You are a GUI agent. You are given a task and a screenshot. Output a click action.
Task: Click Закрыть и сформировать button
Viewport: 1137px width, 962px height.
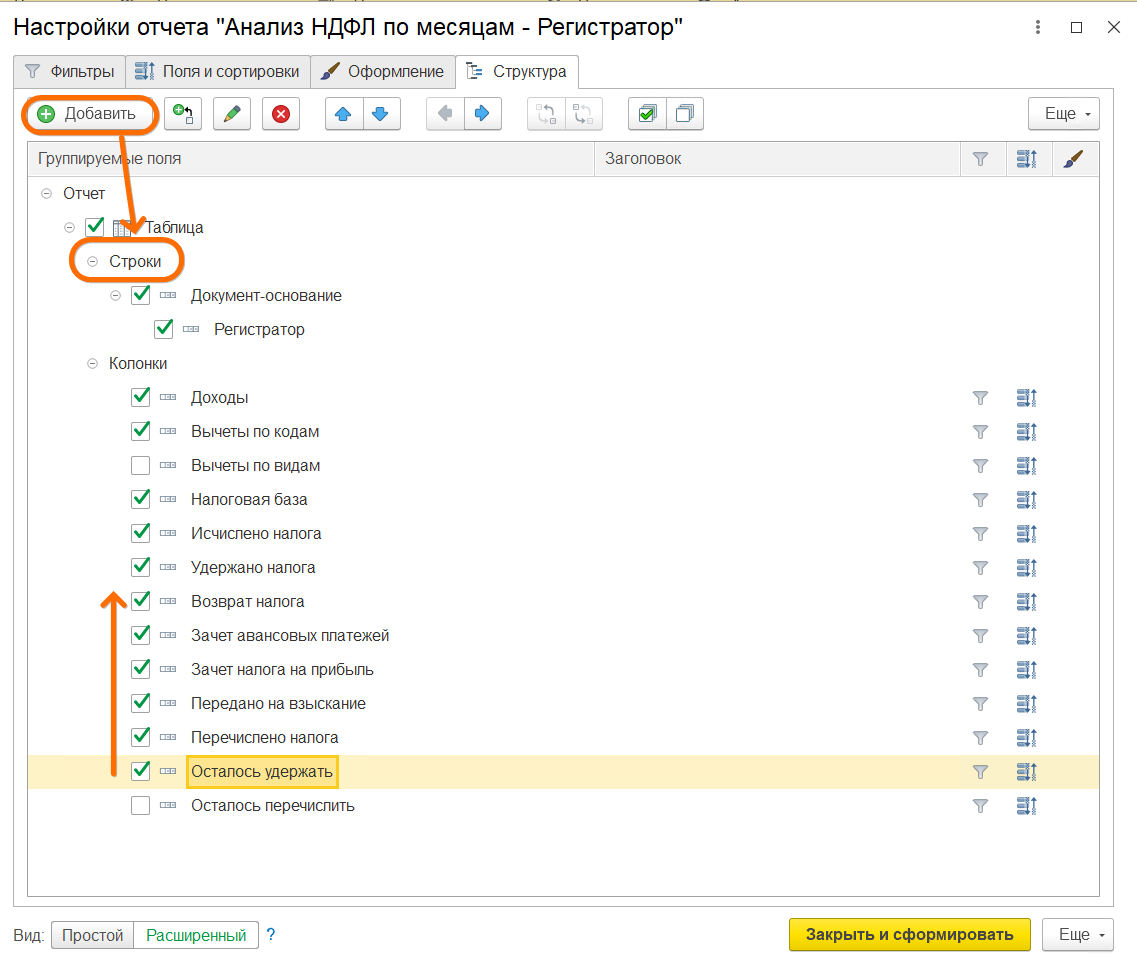coord(909,935)
